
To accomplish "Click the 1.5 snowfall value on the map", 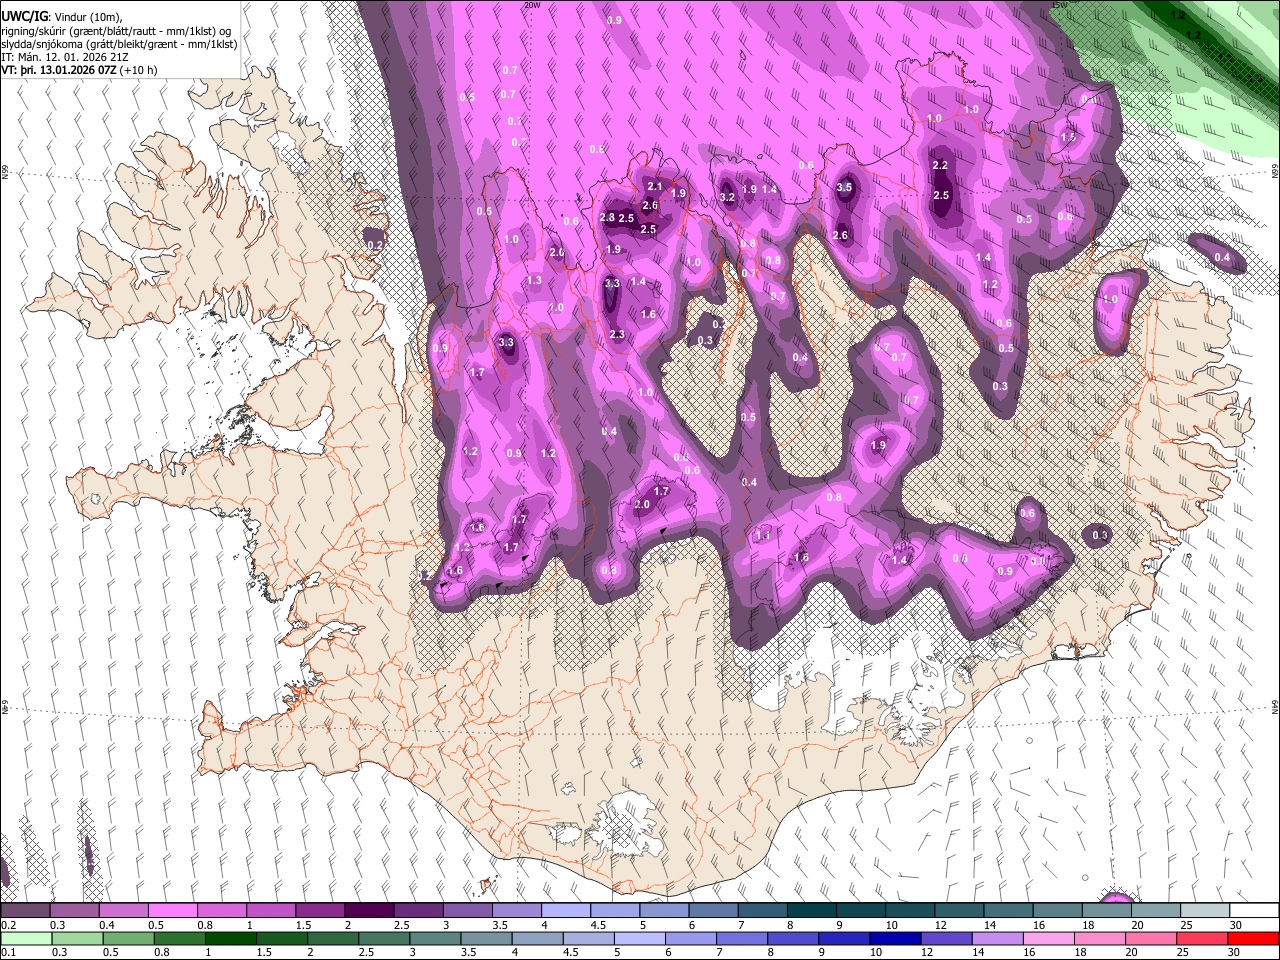I will (x=1068, y=137).
